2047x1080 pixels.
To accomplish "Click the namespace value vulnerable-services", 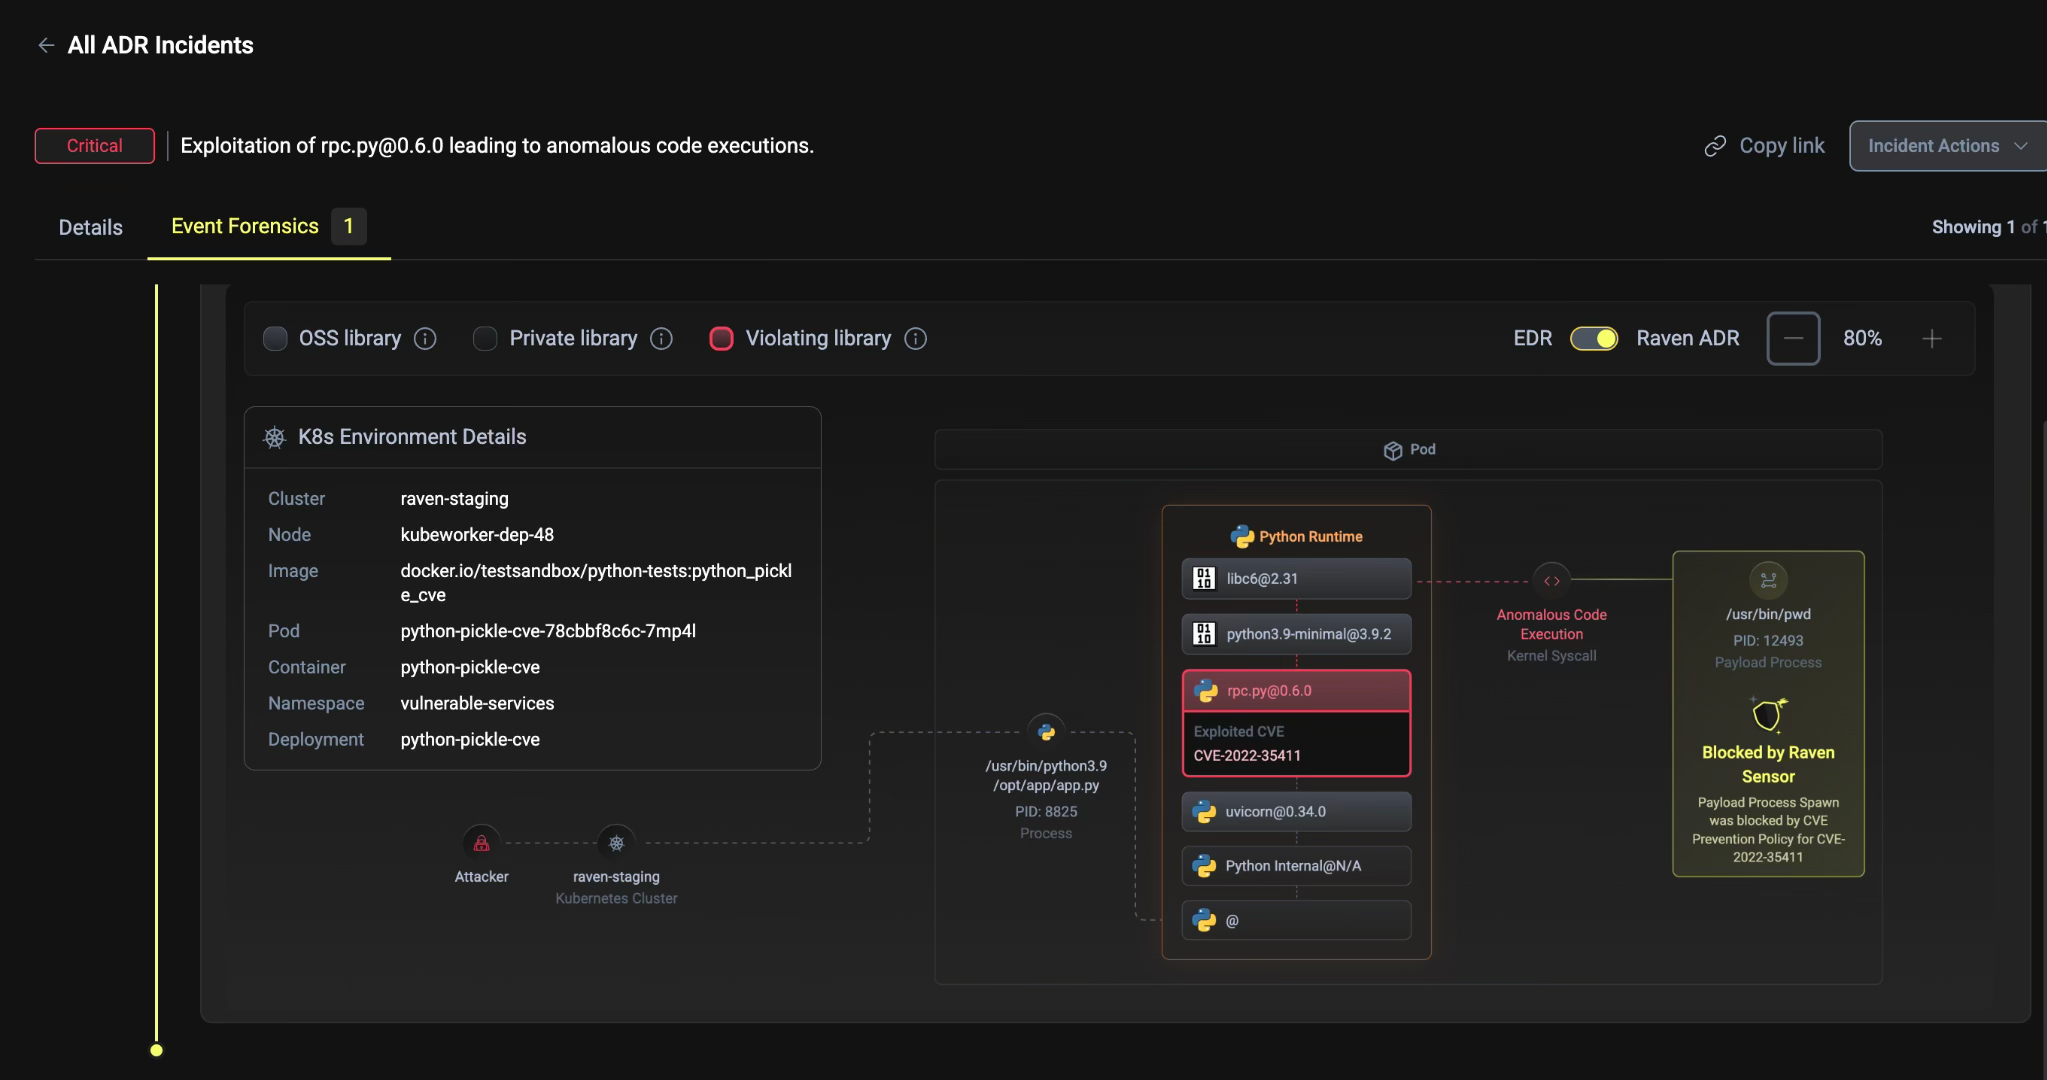I will click(477, 704).
